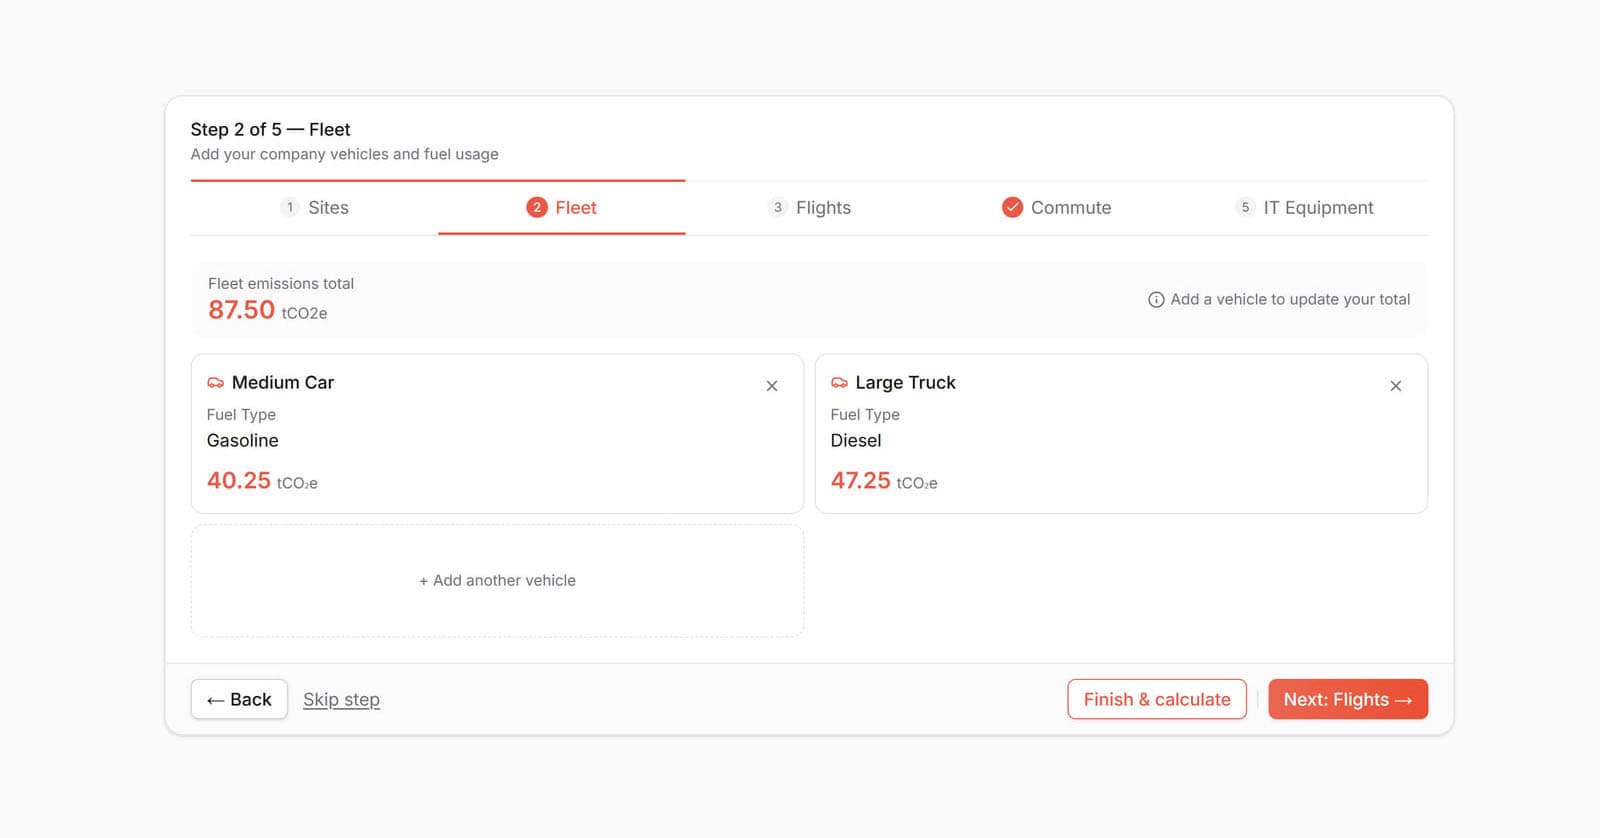Viewport: 1600px width, 838px height.
Task: Jump to the IT Equipment step tab
Action: 1304,208
